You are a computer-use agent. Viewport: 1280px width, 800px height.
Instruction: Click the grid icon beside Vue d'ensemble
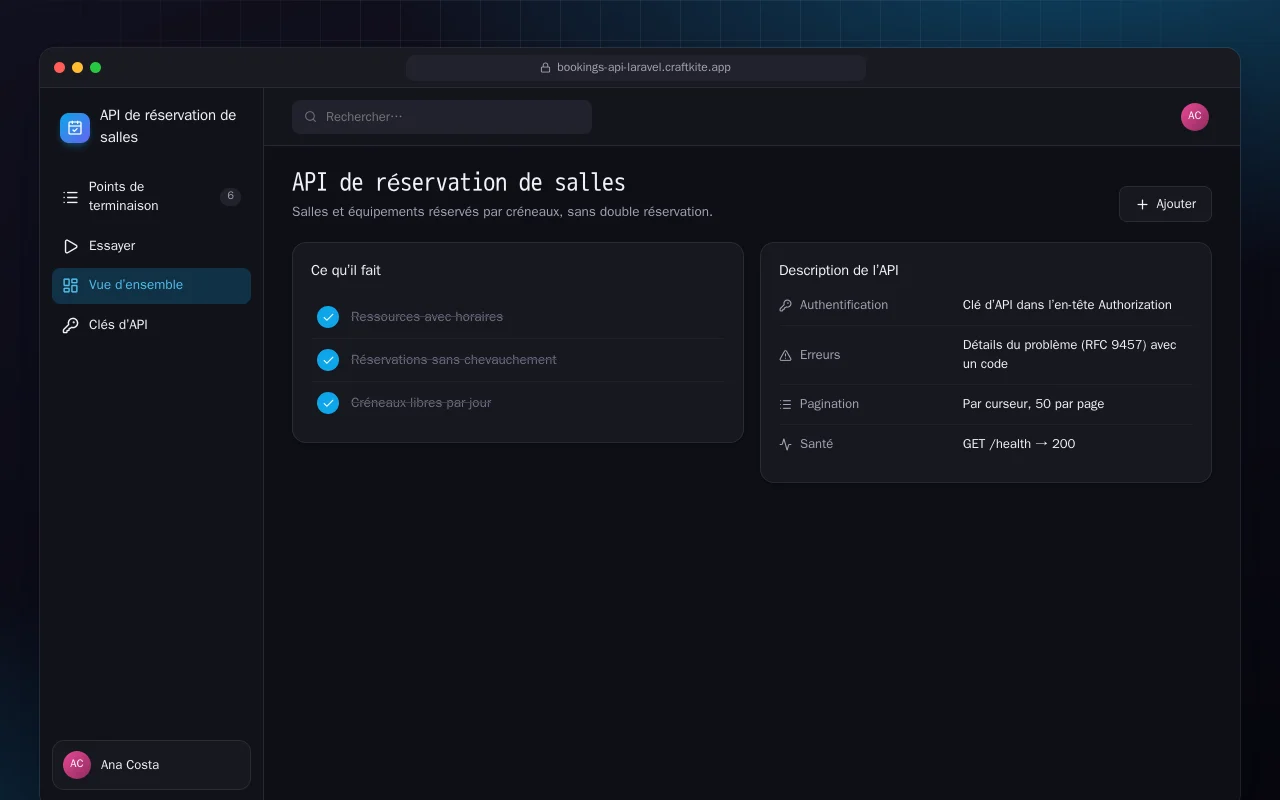[70, 285]
